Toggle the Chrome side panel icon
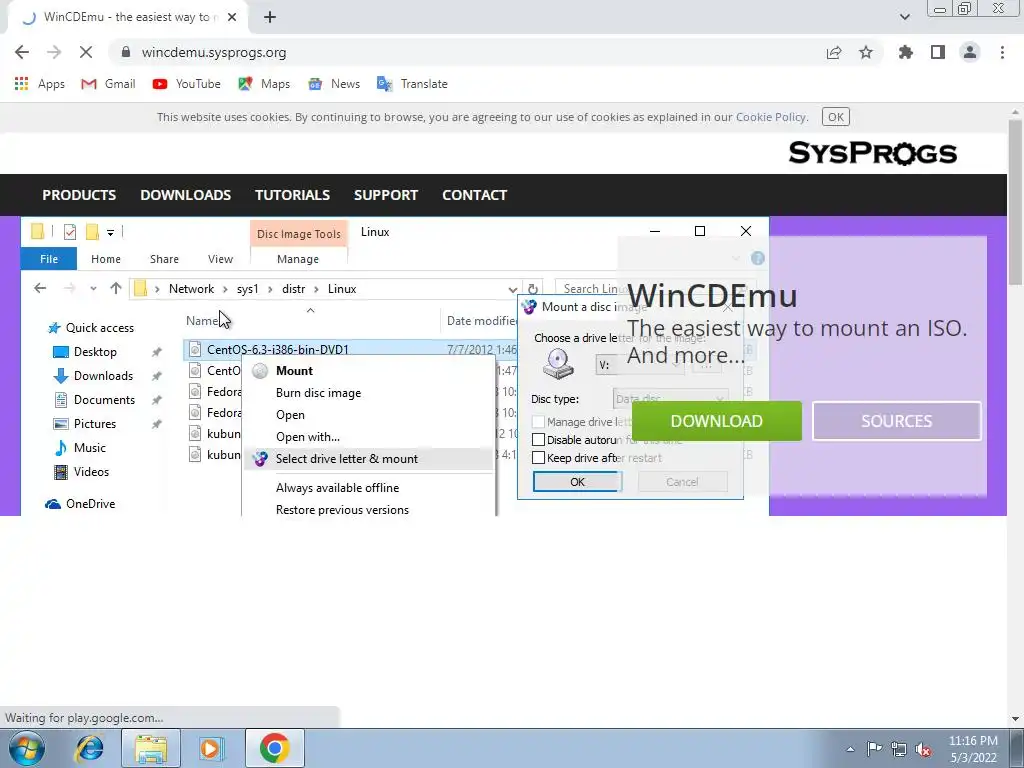Screen dimensions: 1024x768 [x=938, y=52]
